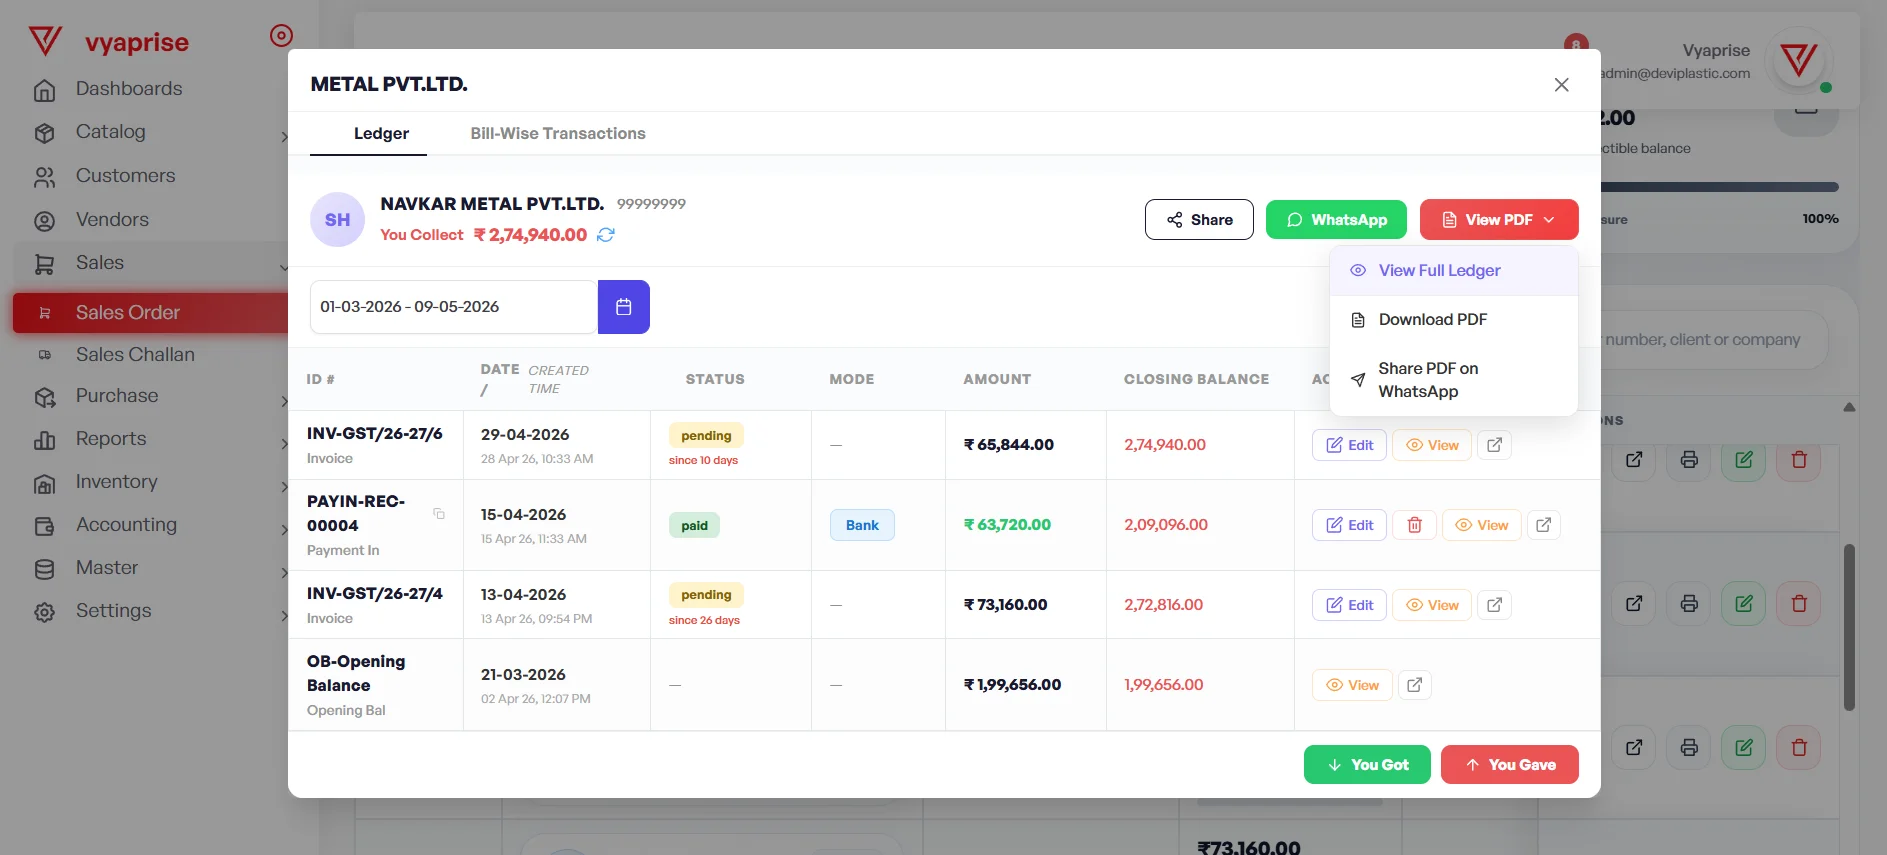Click the Dashboards home icon

45,90
